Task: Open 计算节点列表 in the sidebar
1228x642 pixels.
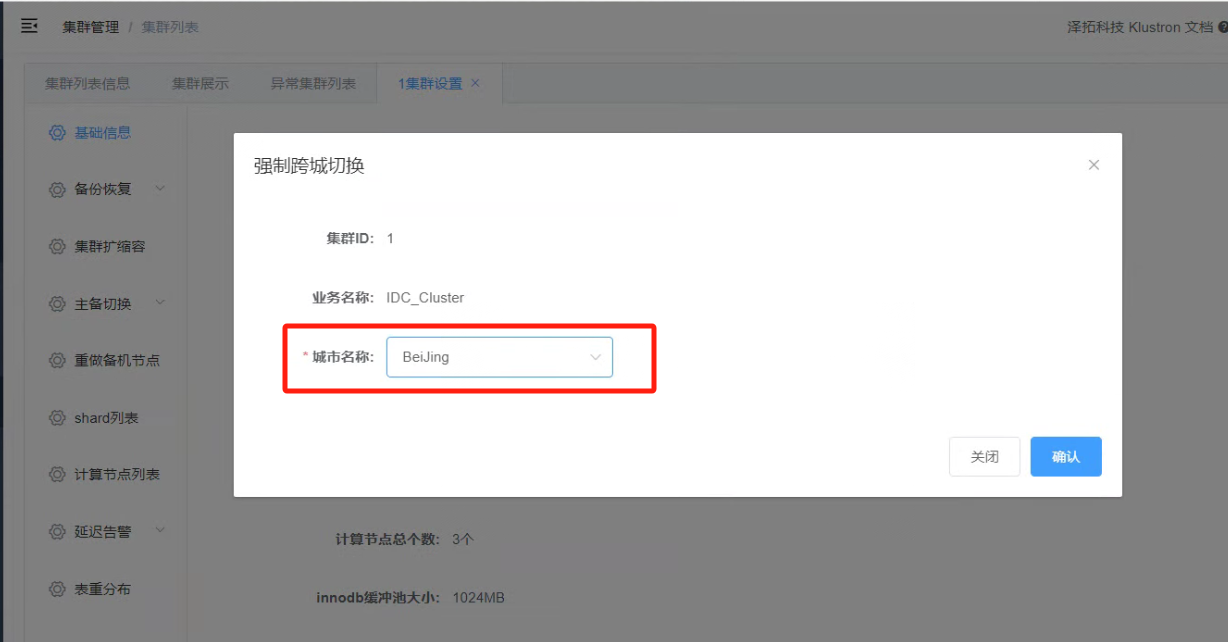Action: click(x=117, y=474)
